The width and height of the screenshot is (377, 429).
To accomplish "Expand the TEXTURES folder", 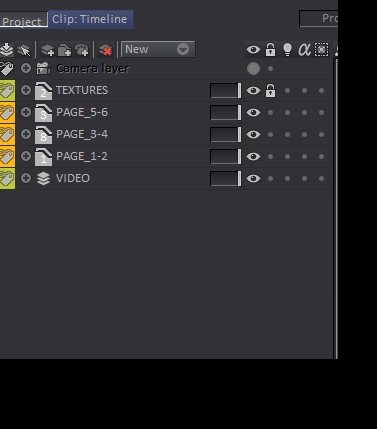I will point(26,90).
